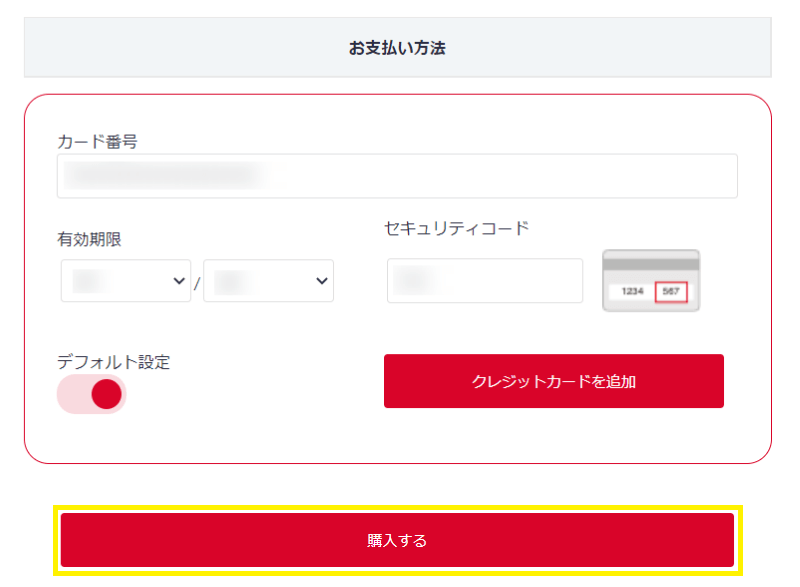
Task: Open the second 有効期限 dropdown
Action: tap(268, 280)
